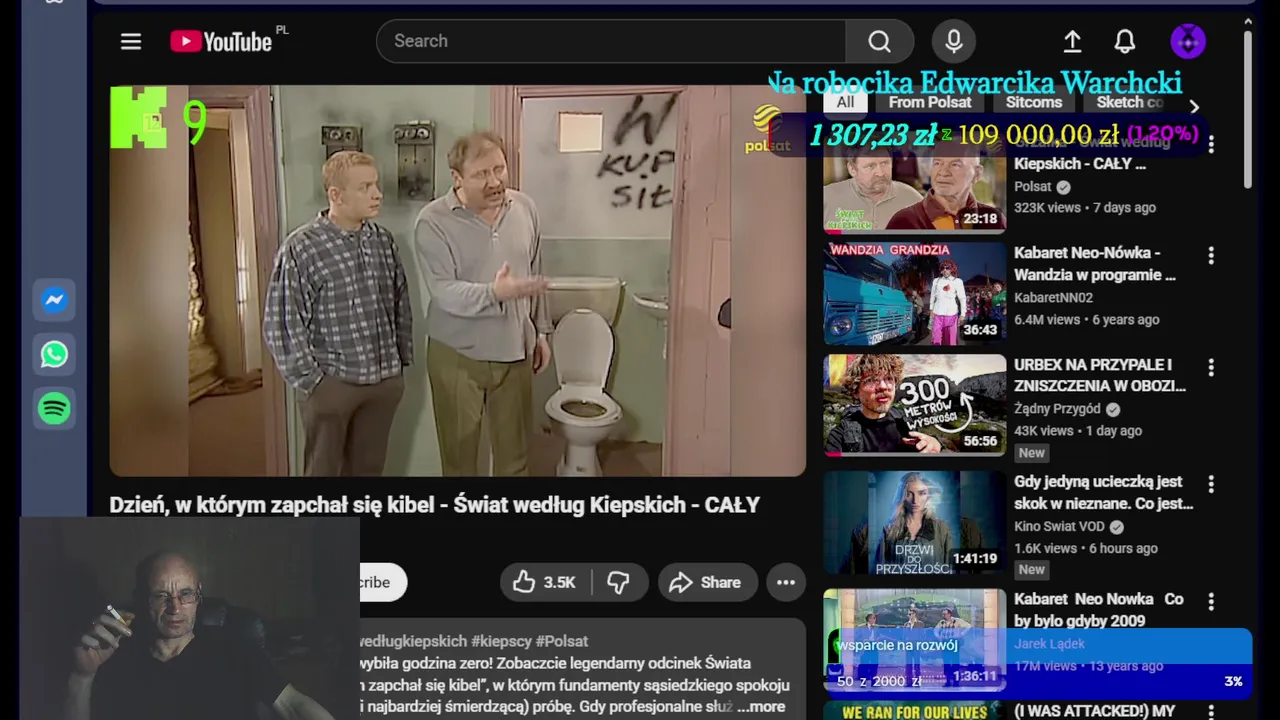Dislike the video with thumbs down
This screenshot has width=1280, height=720.
point(619,582)
